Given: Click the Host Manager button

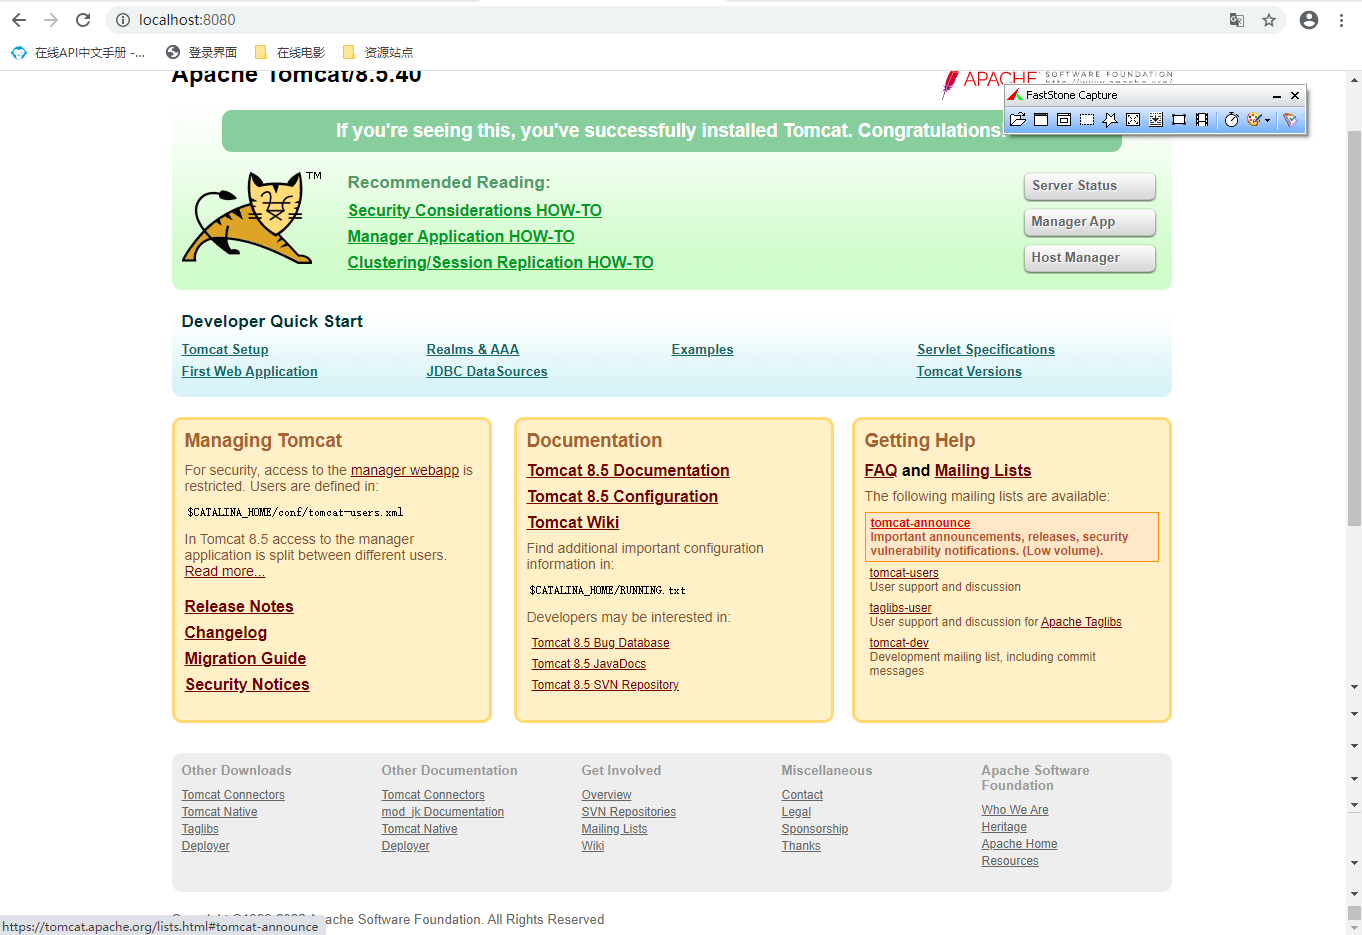Looking at the screenshot, I should 1089,258.
